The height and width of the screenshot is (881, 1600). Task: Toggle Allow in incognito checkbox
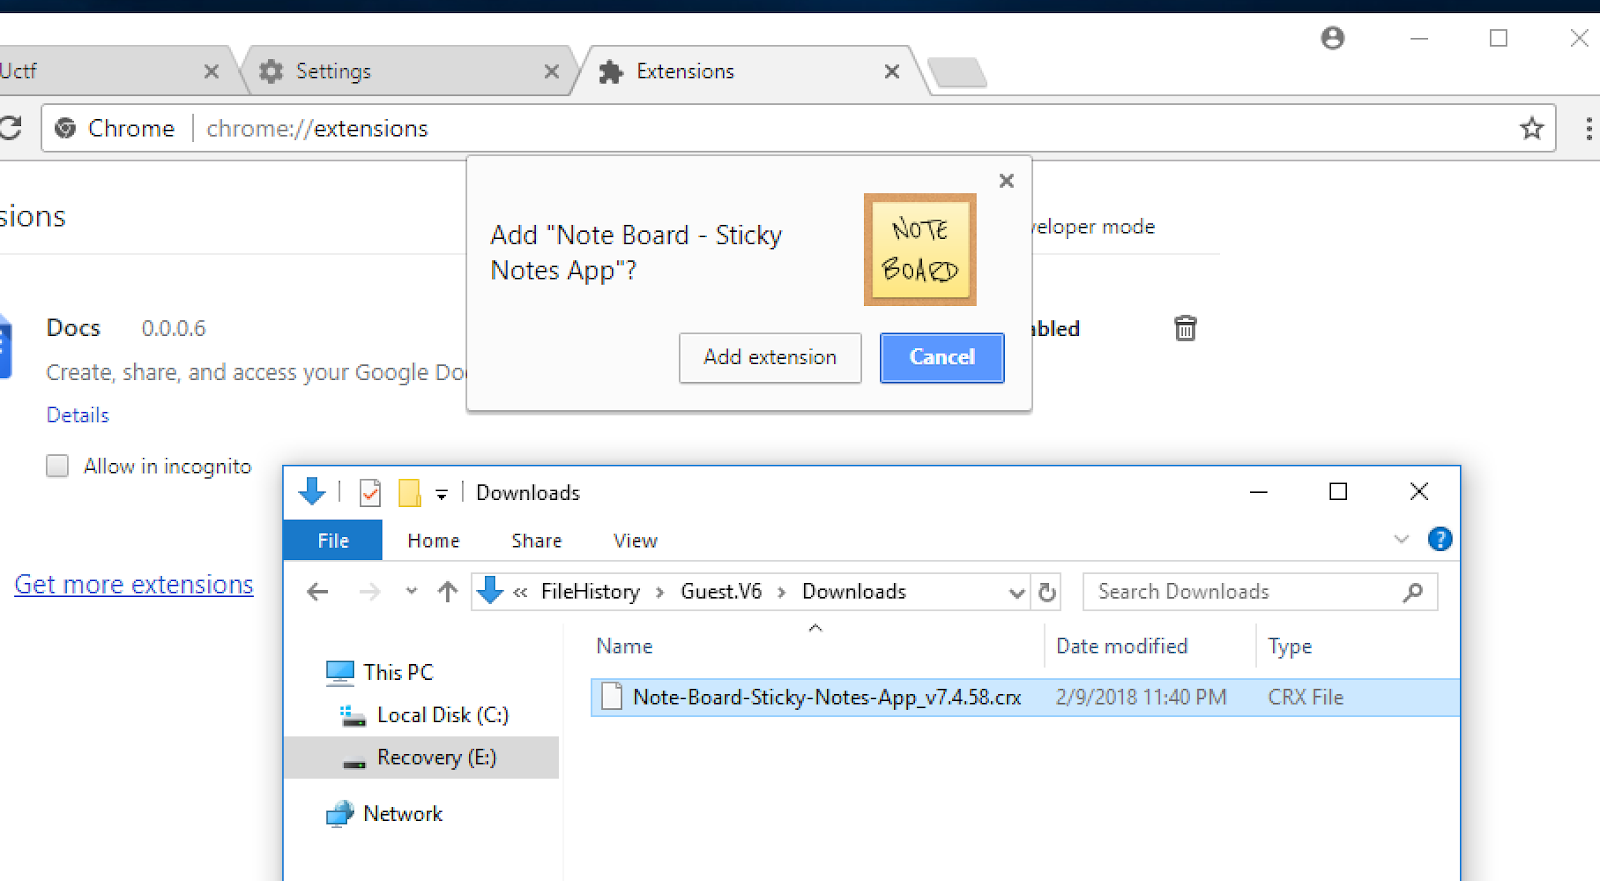(58, 466)
